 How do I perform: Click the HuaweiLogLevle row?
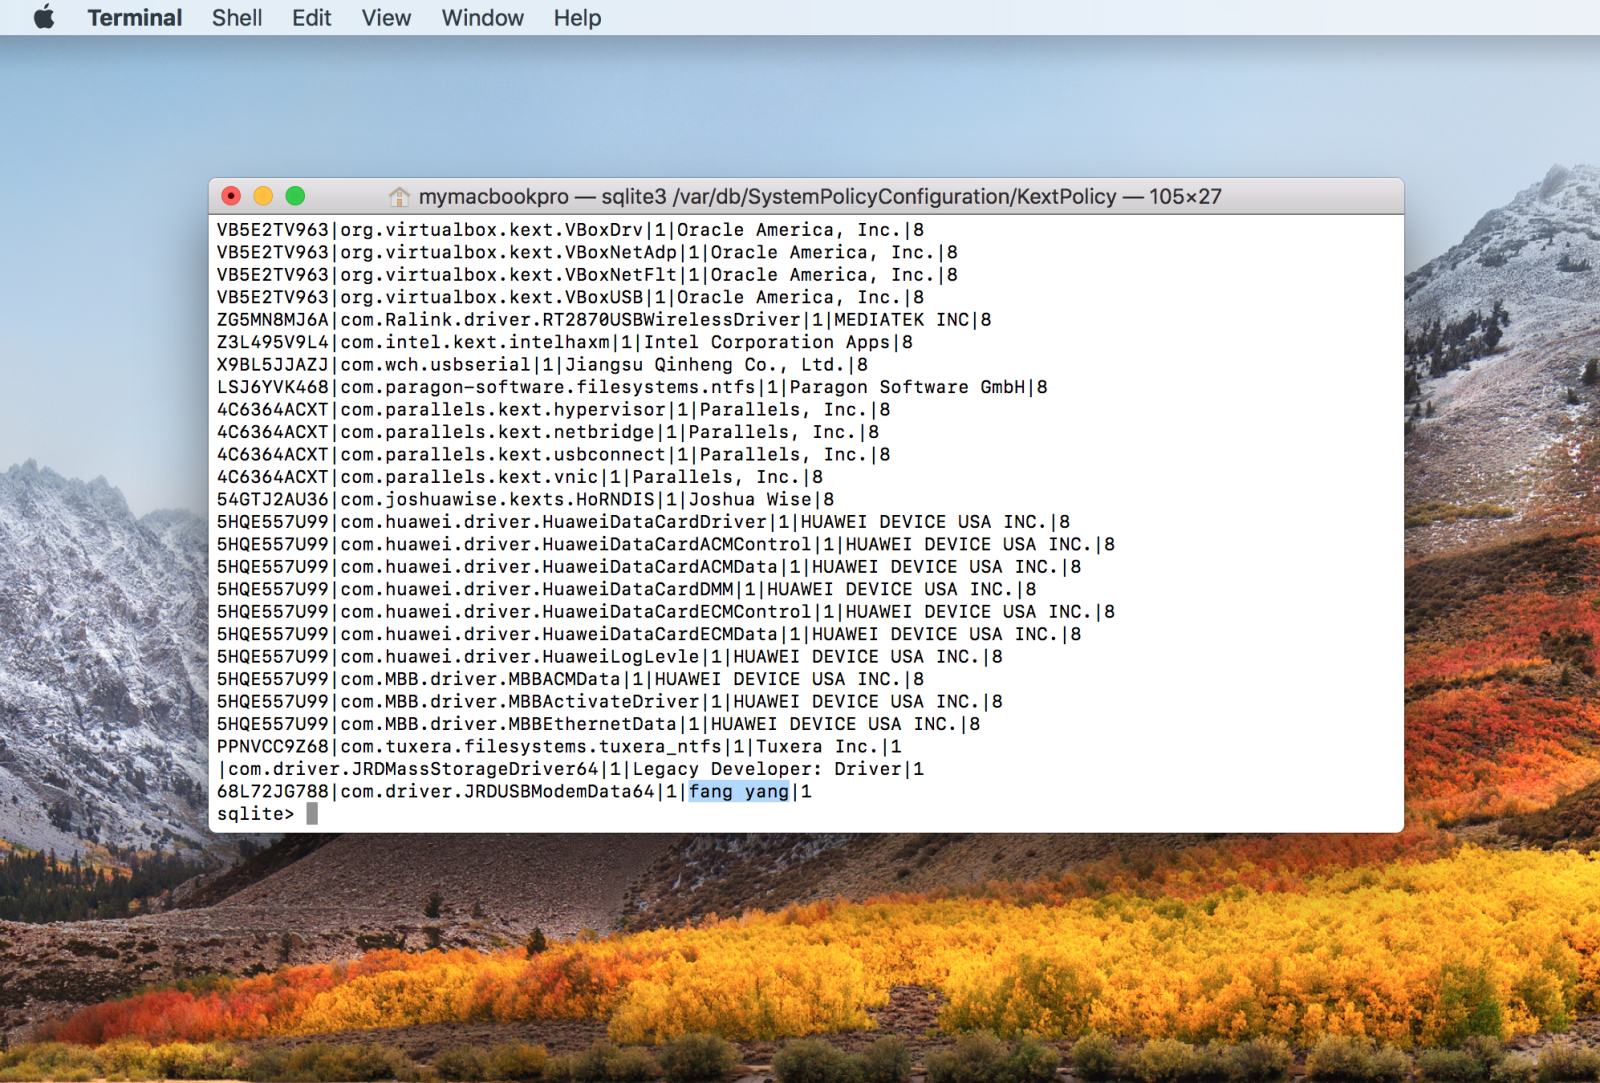(610, 657)
